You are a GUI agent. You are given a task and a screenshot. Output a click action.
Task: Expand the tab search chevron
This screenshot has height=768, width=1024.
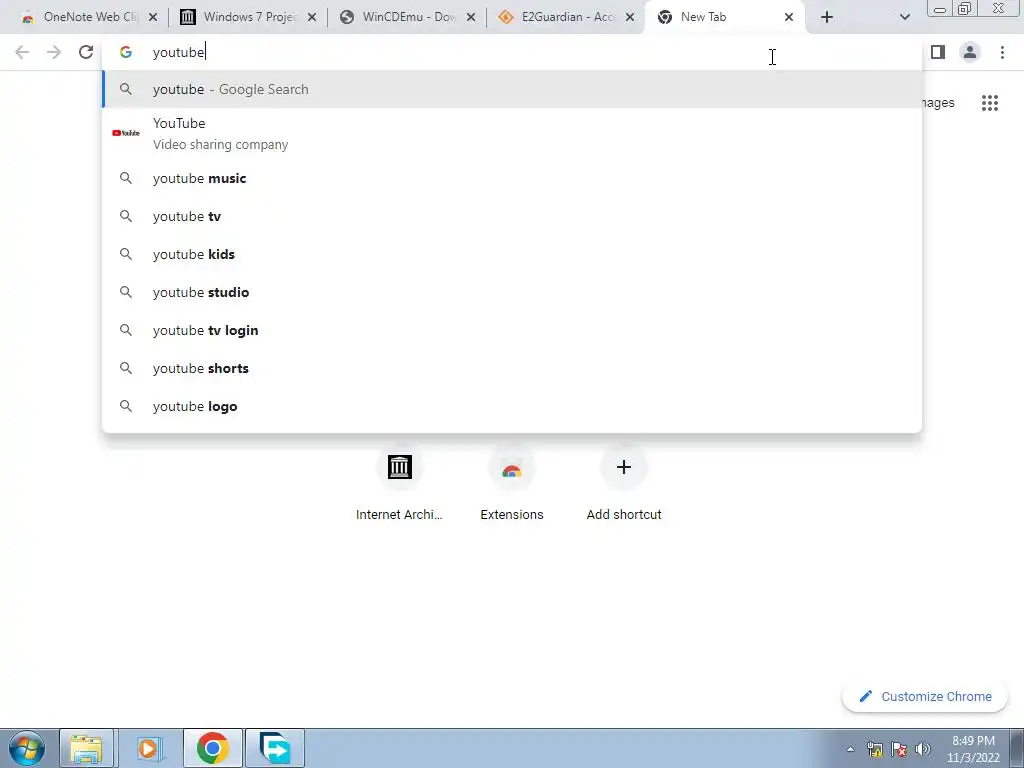pyautogui.click(x=904, y=17)
